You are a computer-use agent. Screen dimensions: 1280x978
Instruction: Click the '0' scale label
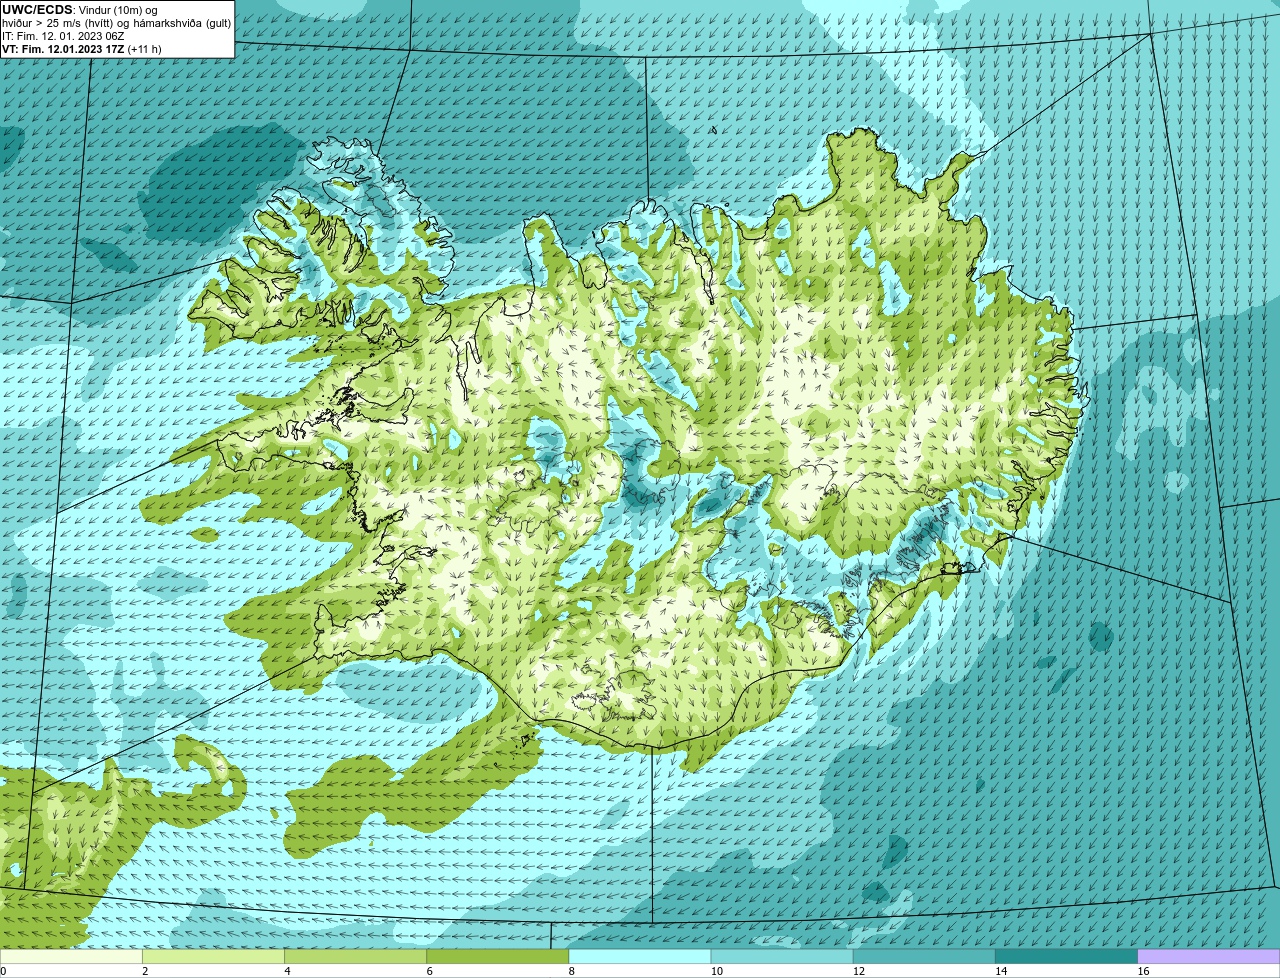(x=3, y=971)
